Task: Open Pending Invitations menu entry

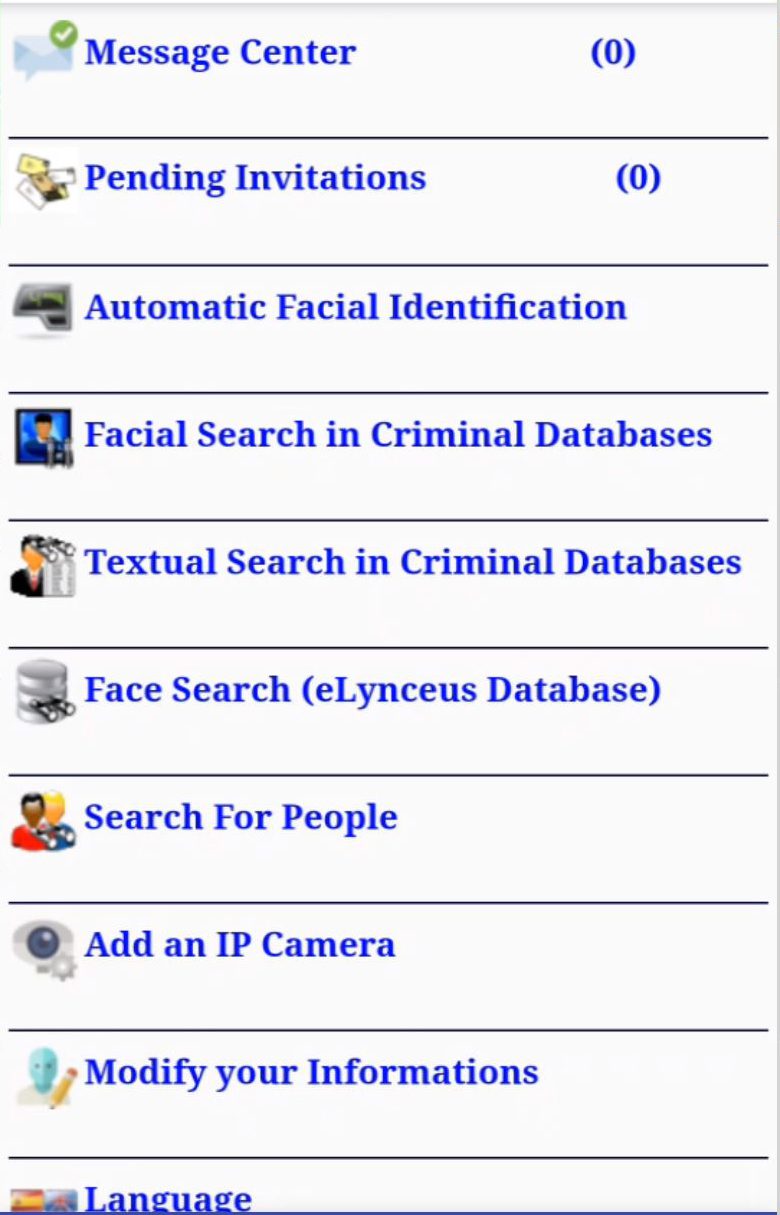Action: point(255,178)
